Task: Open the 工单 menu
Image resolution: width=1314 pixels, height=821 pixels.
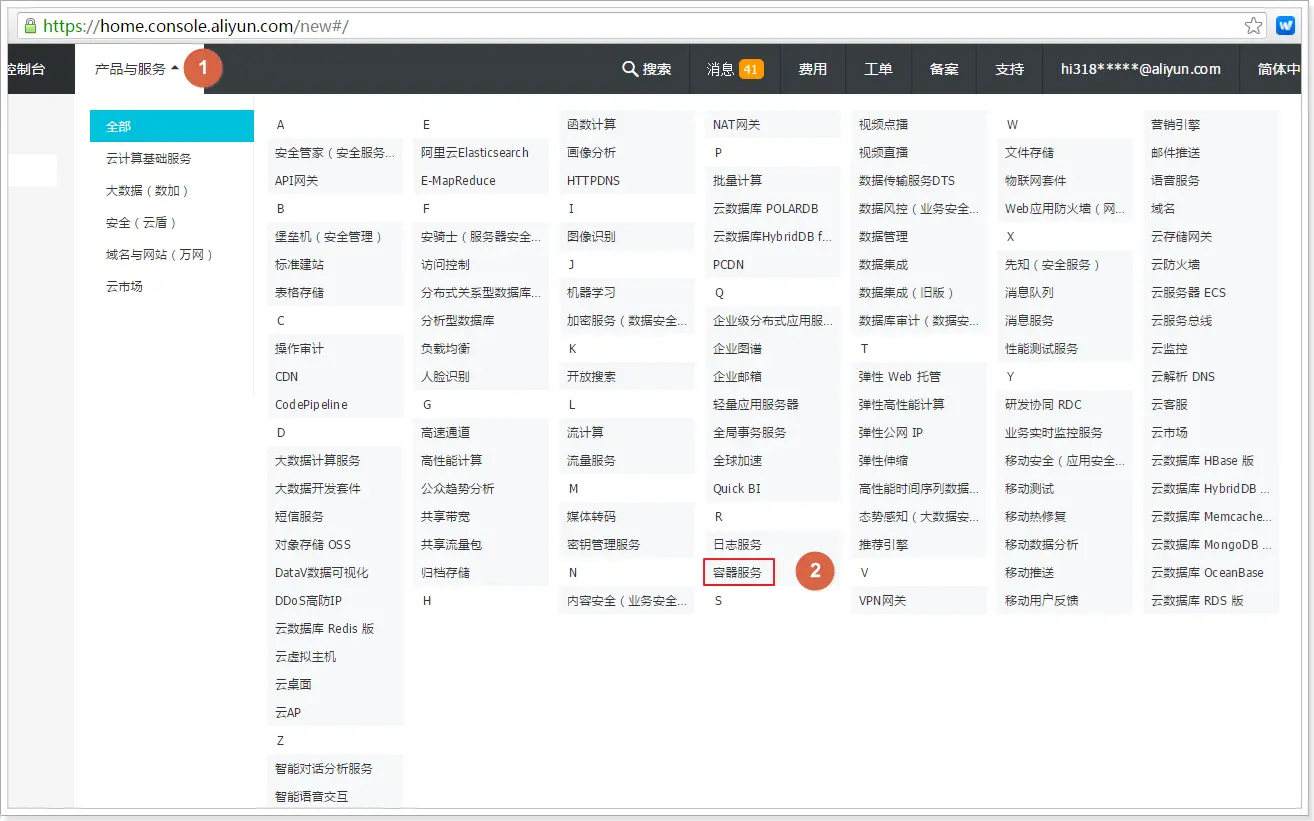Action: point(878,69)
